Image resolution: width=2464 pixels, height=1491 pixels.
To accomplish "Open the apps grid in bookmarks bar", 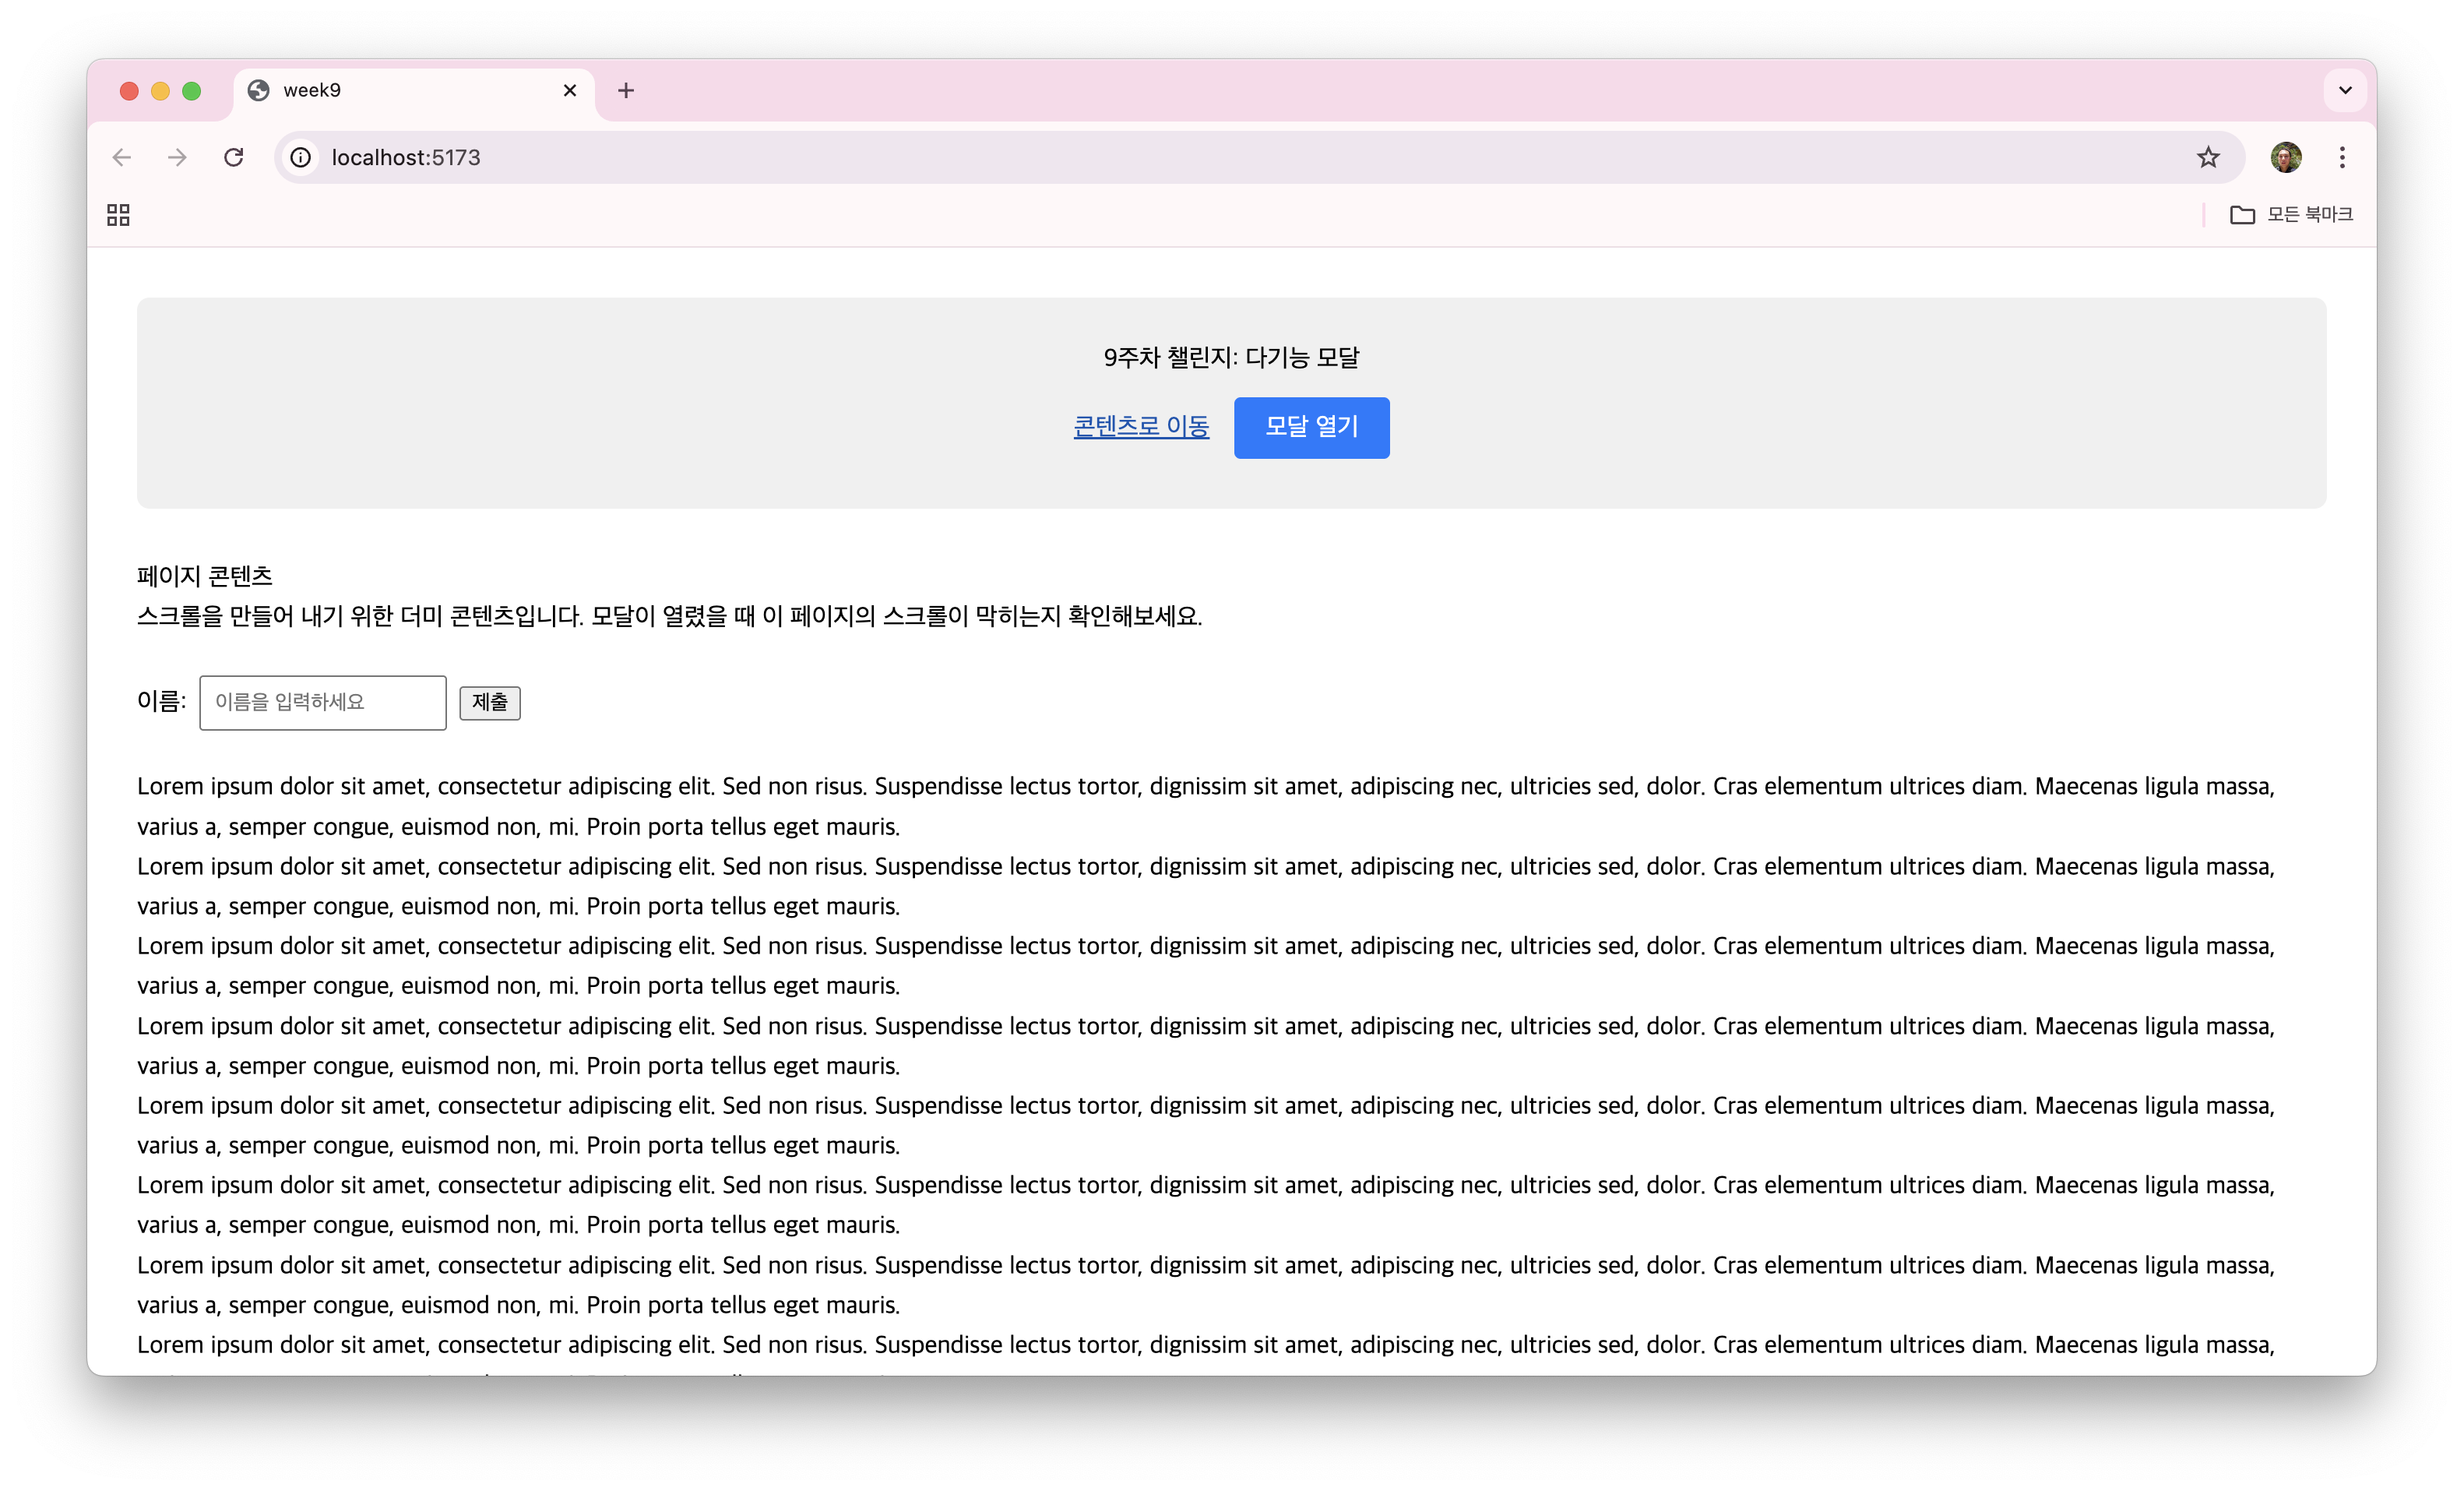I will (x=118, y=215).
